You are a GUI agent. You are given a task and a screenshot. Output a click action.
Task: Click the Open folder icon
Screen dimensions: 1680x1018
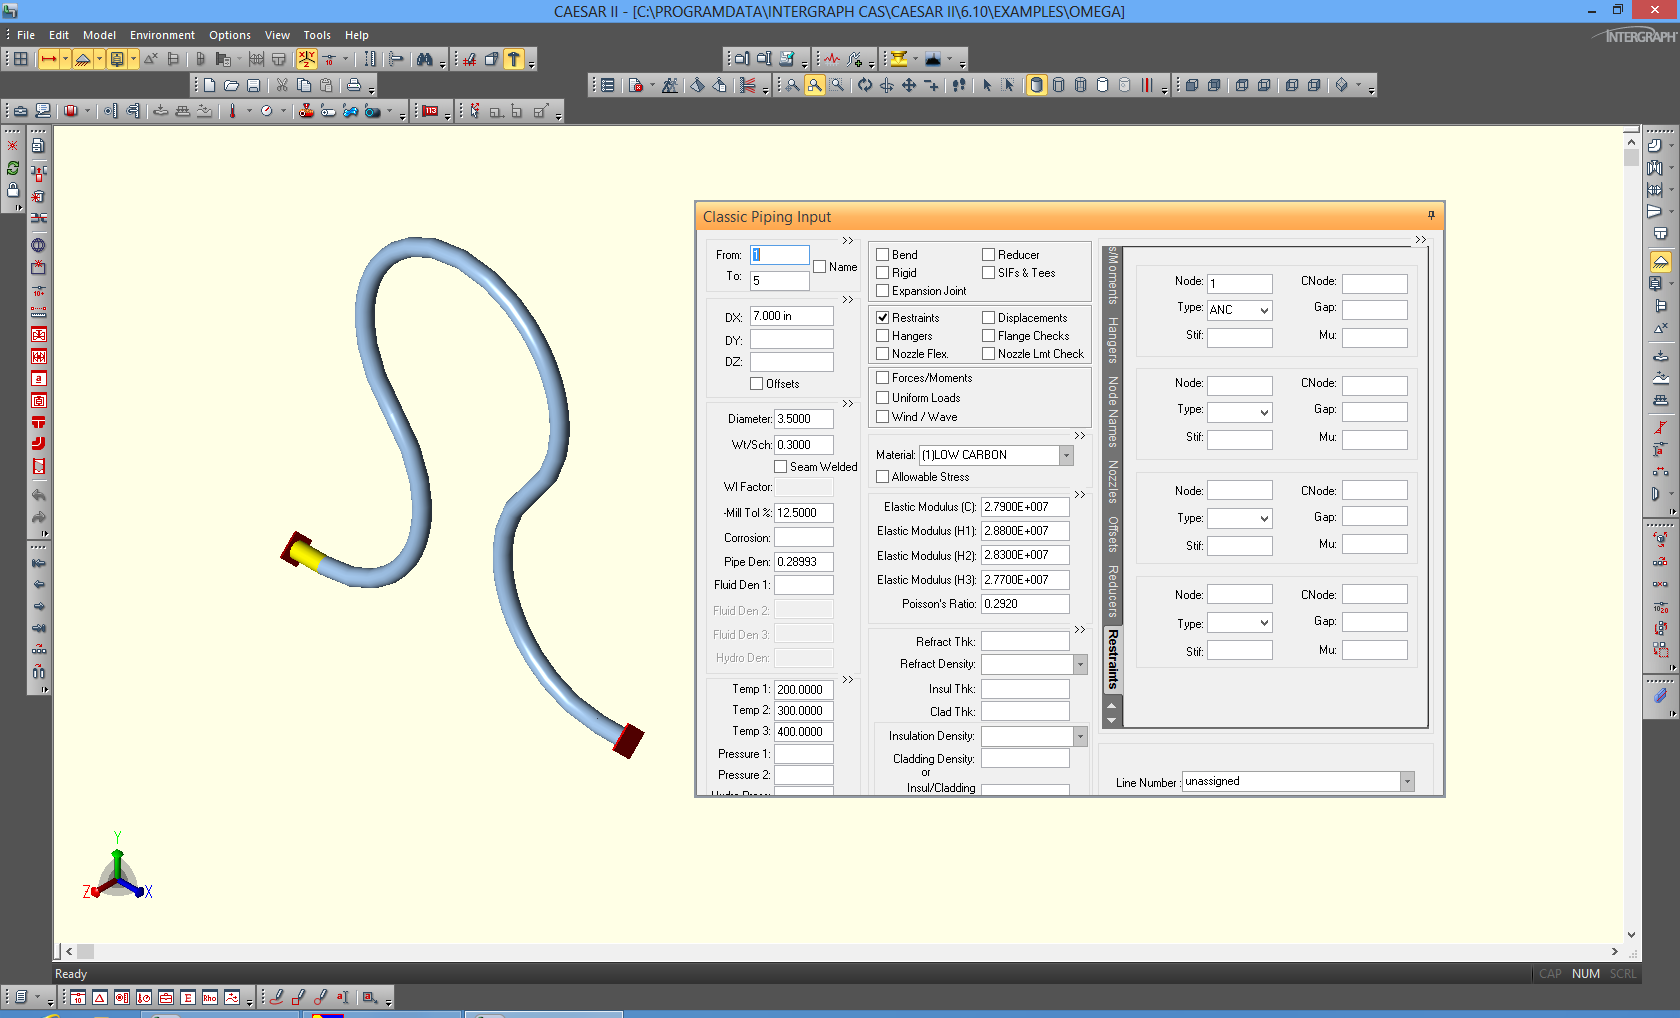(x=232, y=86)
